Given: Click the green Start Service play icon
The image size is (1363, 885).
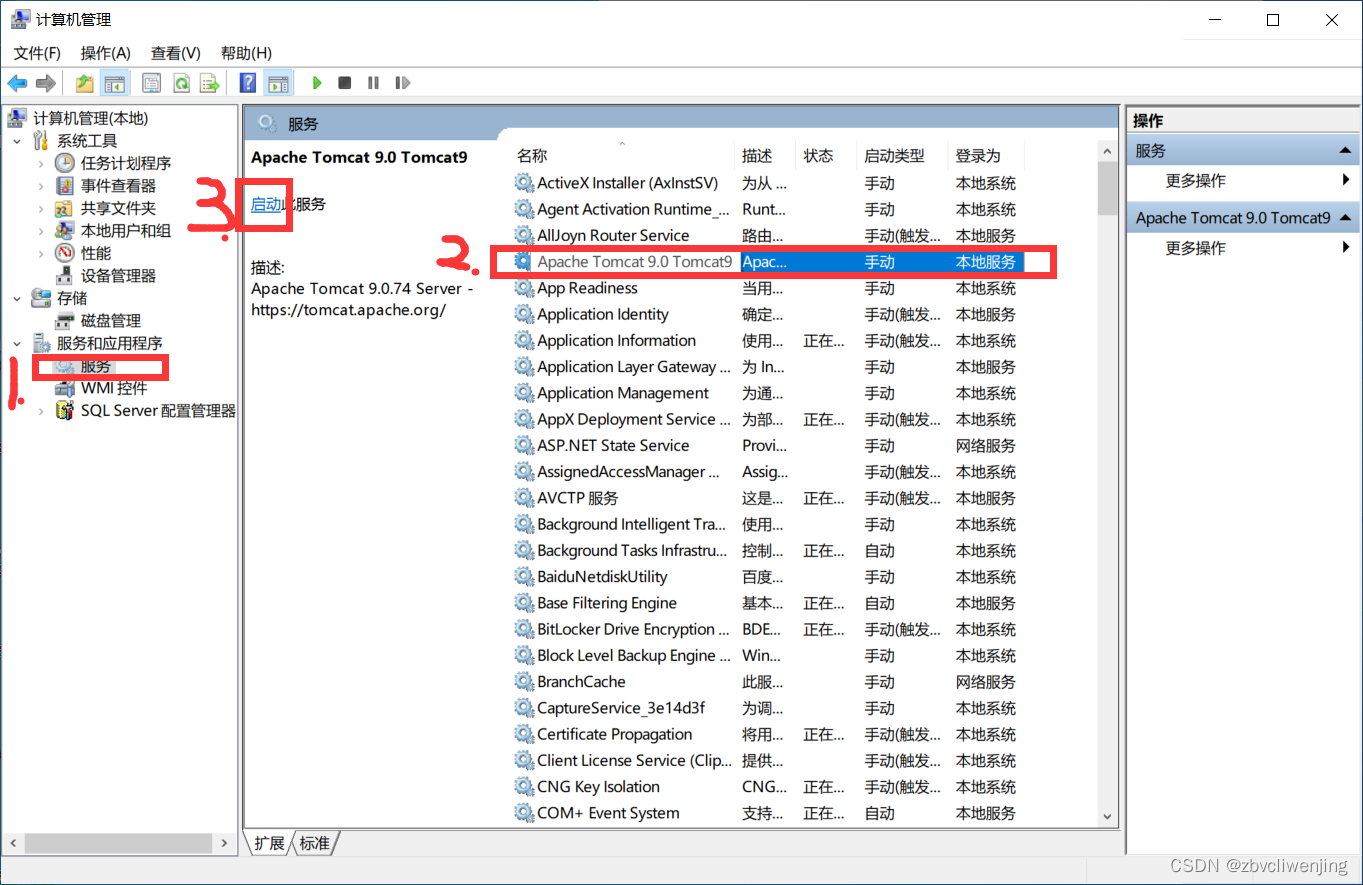Looking at the screenshot, I should coord(317,83).
